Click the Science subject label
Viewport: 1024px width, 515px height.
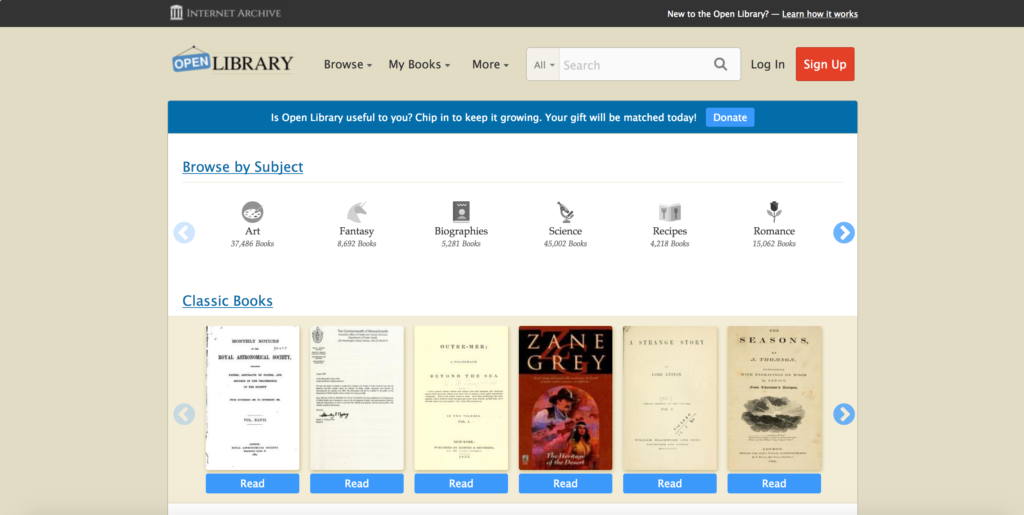[566, 231]
